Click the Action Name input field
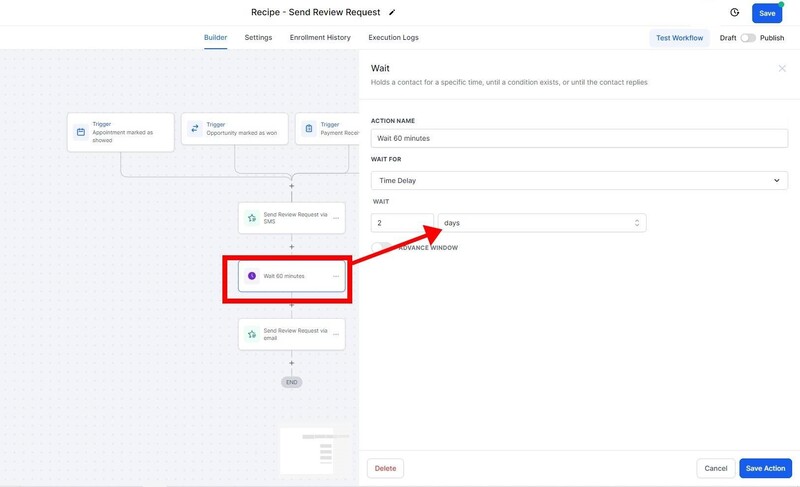This screenshot has height=487, width=800. click(x=579, y=138)
